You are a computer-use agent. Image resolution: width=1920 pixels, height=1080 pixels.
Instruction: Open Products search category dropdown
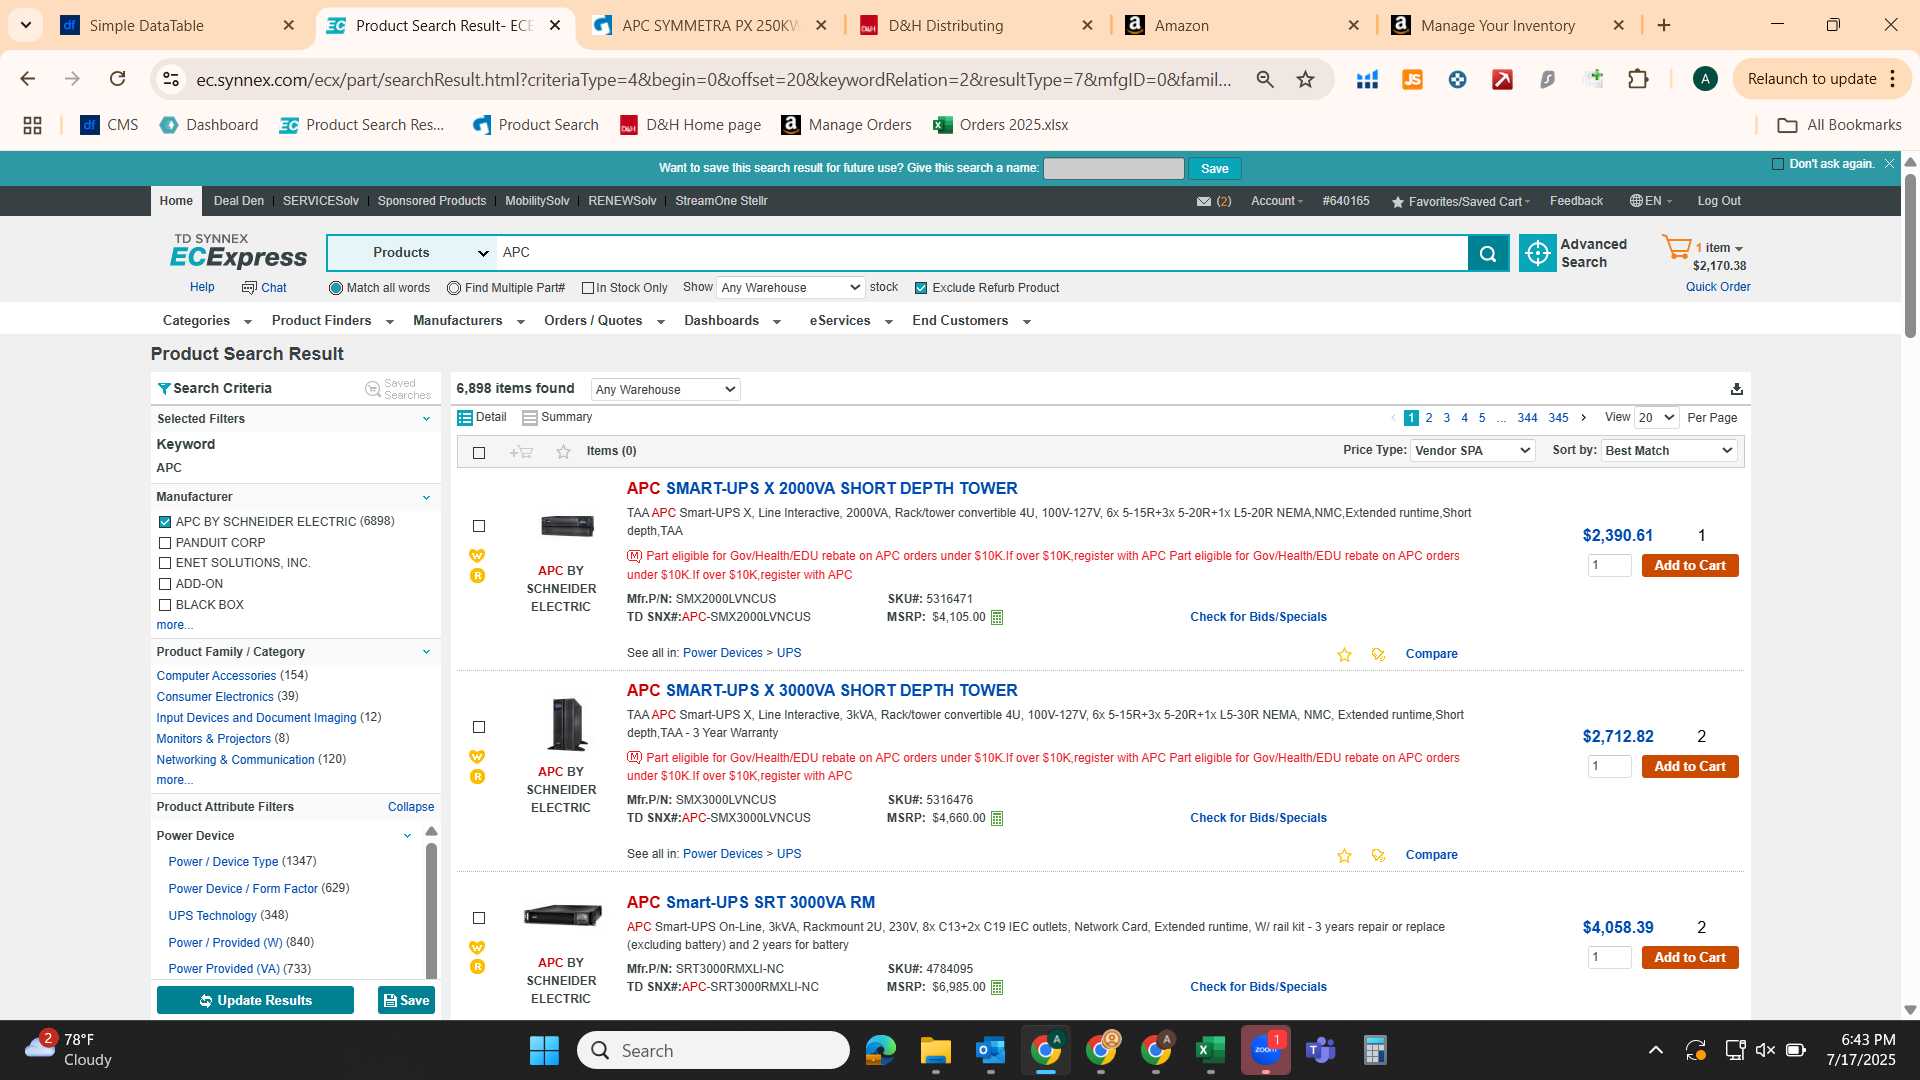[412, 253]
